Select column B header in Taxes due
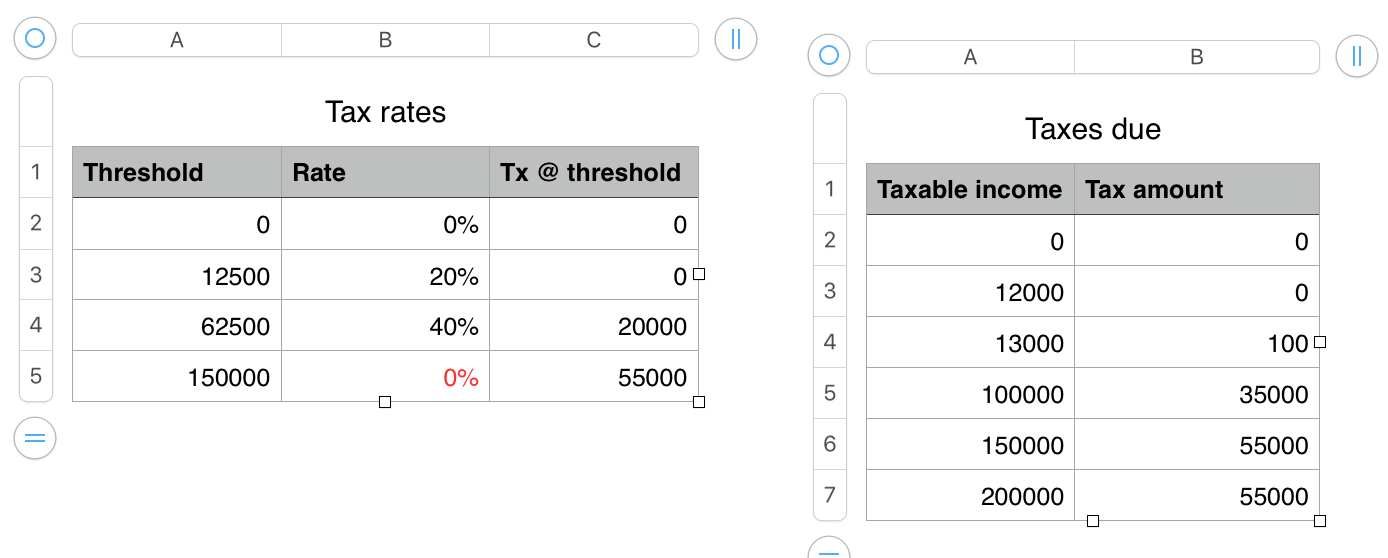This screenshot has height=558, width=1388. [1196, 57]
